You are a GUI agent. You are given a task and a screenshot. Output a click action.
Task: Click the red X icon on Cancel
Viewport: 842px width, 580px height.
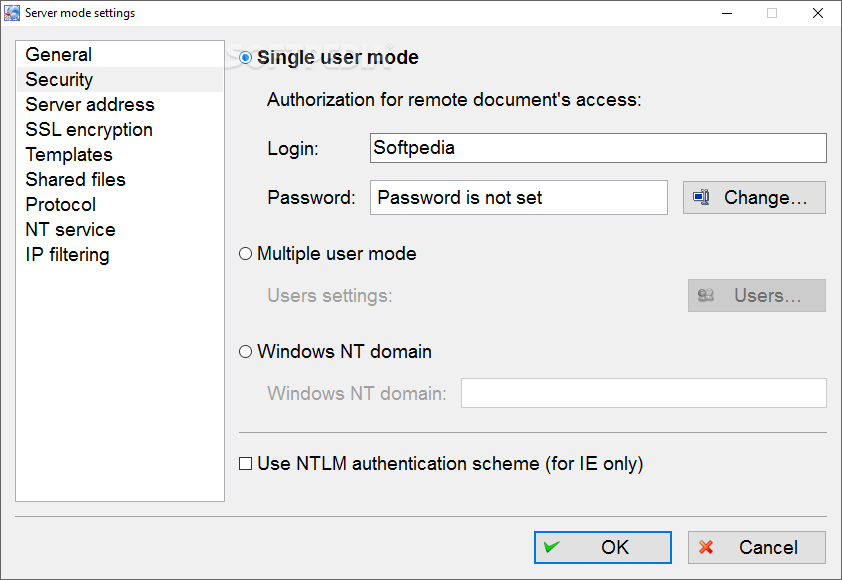(x=706, y=547)
